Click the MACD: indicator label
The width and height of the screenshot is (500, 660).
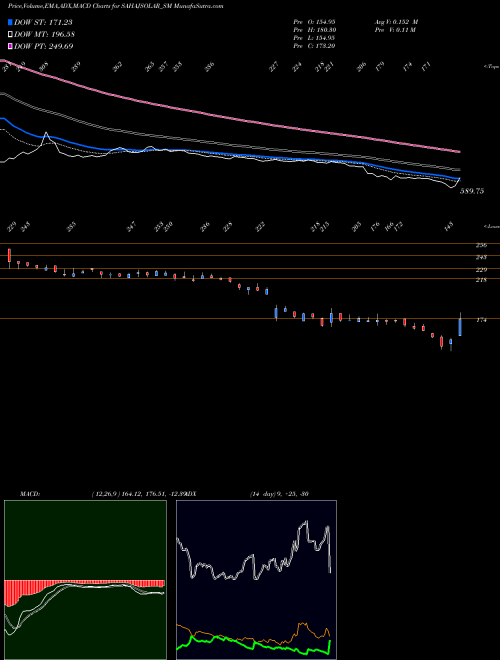pyautogui.click(x=30, y=494)
